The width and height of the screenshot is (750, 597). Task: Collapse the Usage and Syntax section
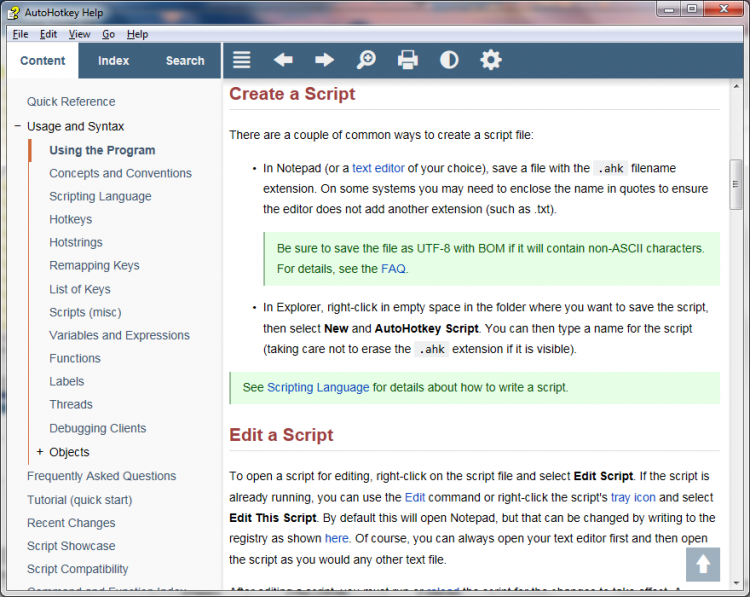(18, 126)
